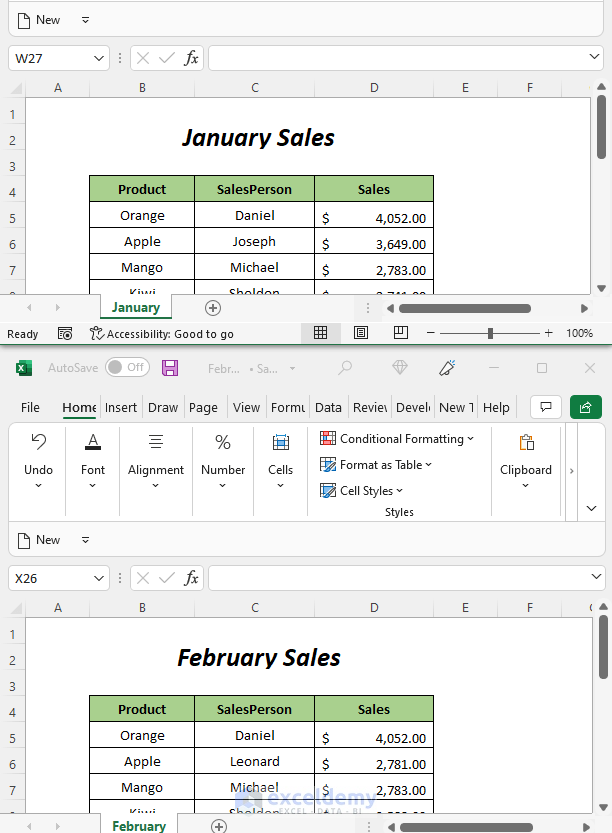Open the Format as Table dropdown
Viewport: 612px width, 833px height.
376,465
